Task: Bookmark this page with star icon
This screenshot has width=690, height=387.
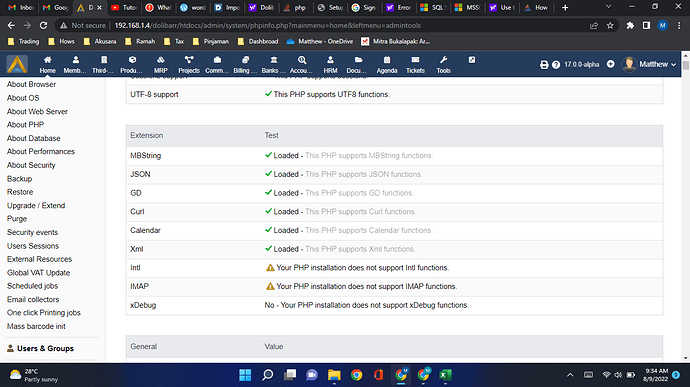Action: pos(610,26)
